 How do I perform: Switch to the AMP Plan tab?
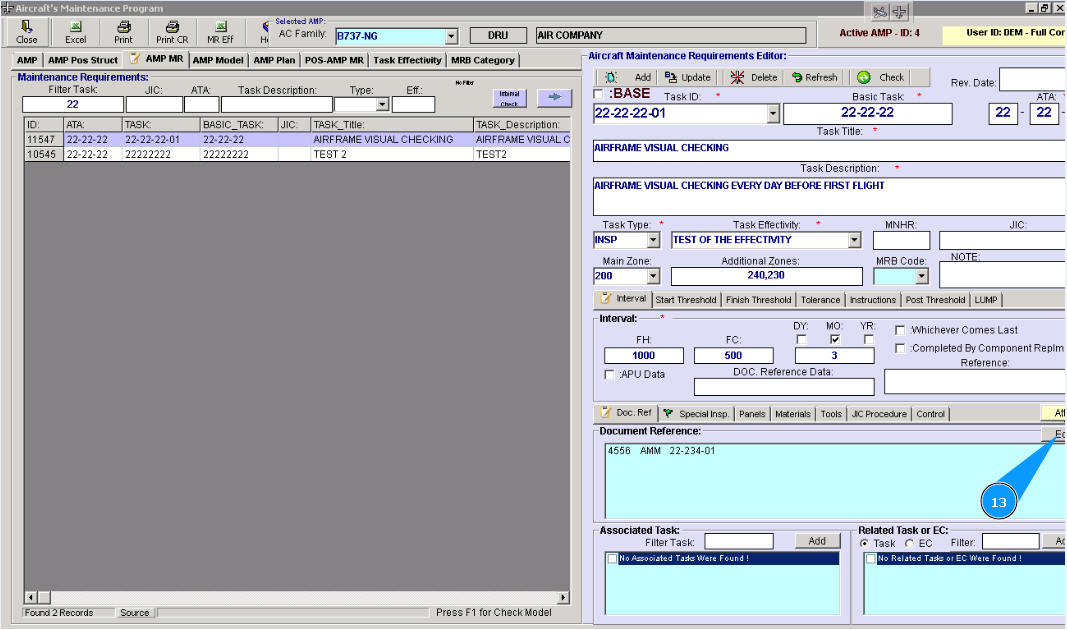click(274, 60)
